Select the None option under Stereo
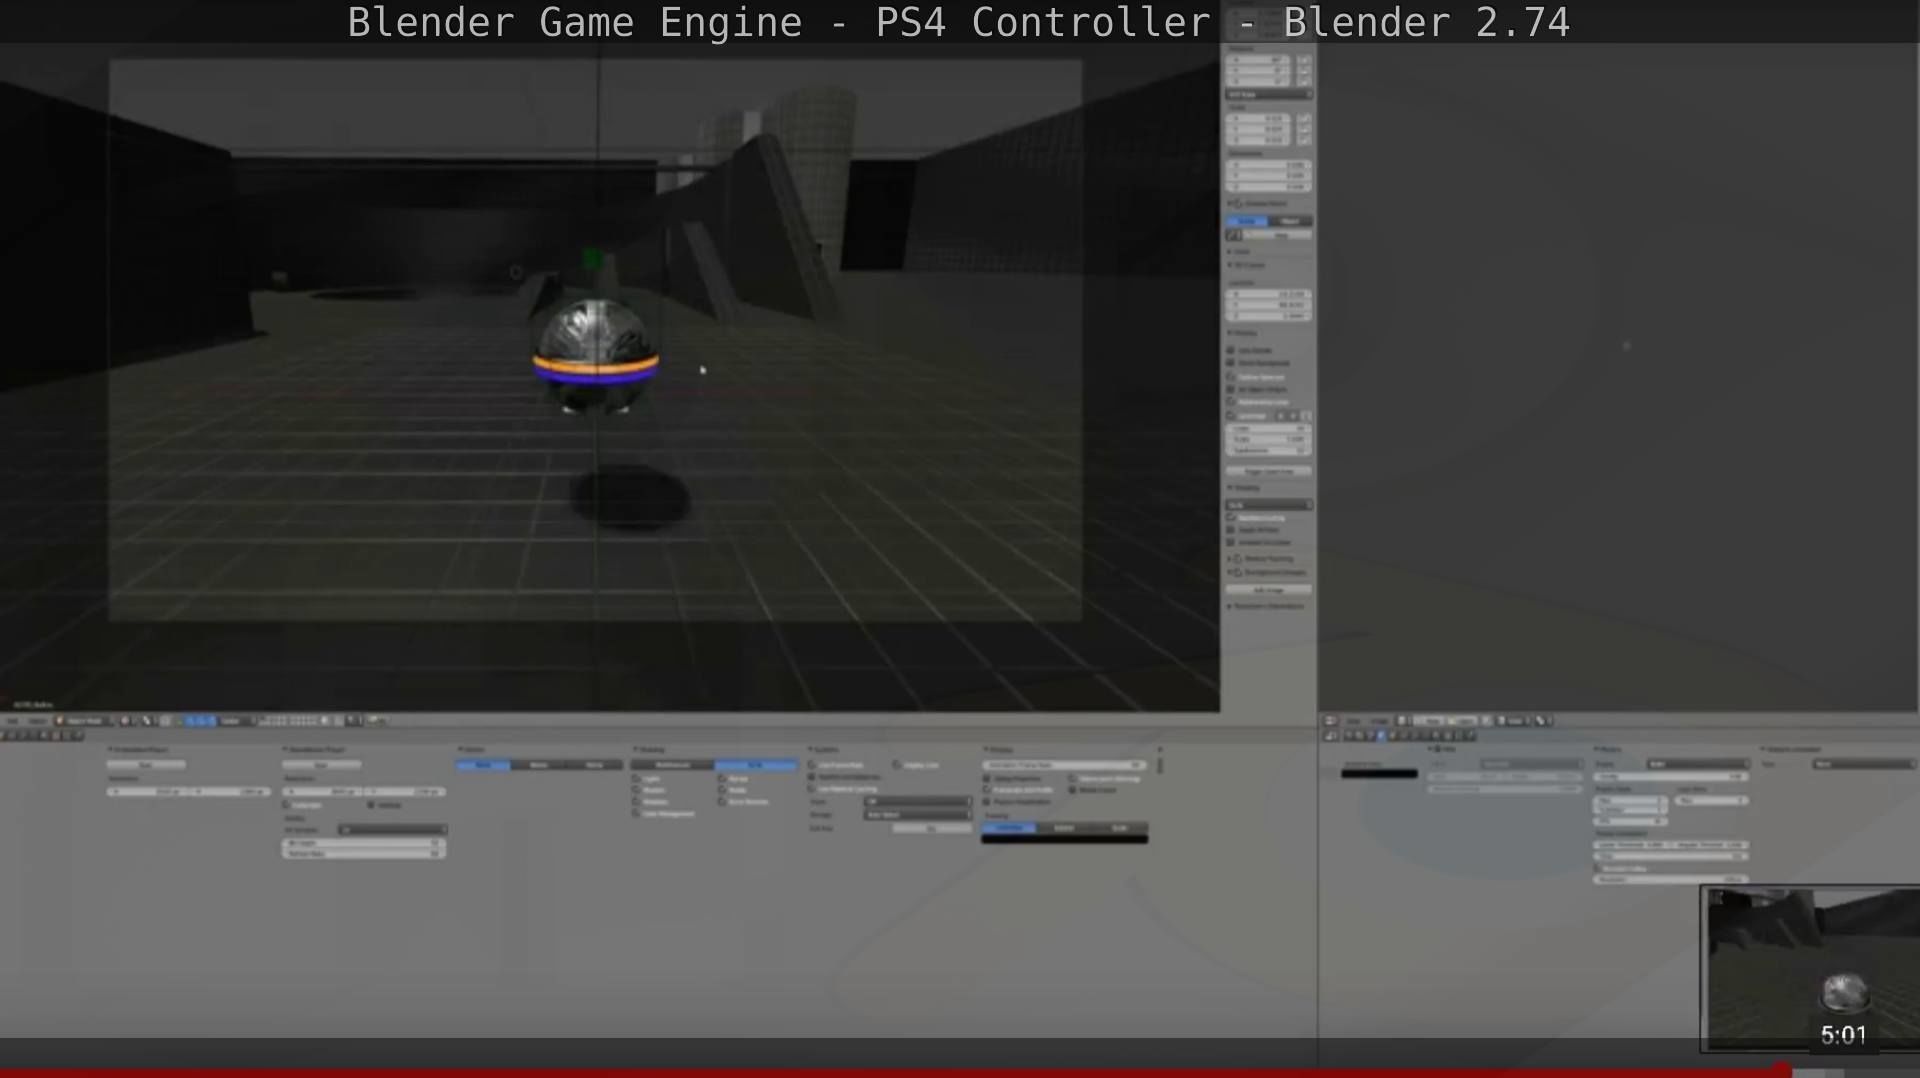This screenshot has width=1920, height=1078. click(x=483, y=765)
